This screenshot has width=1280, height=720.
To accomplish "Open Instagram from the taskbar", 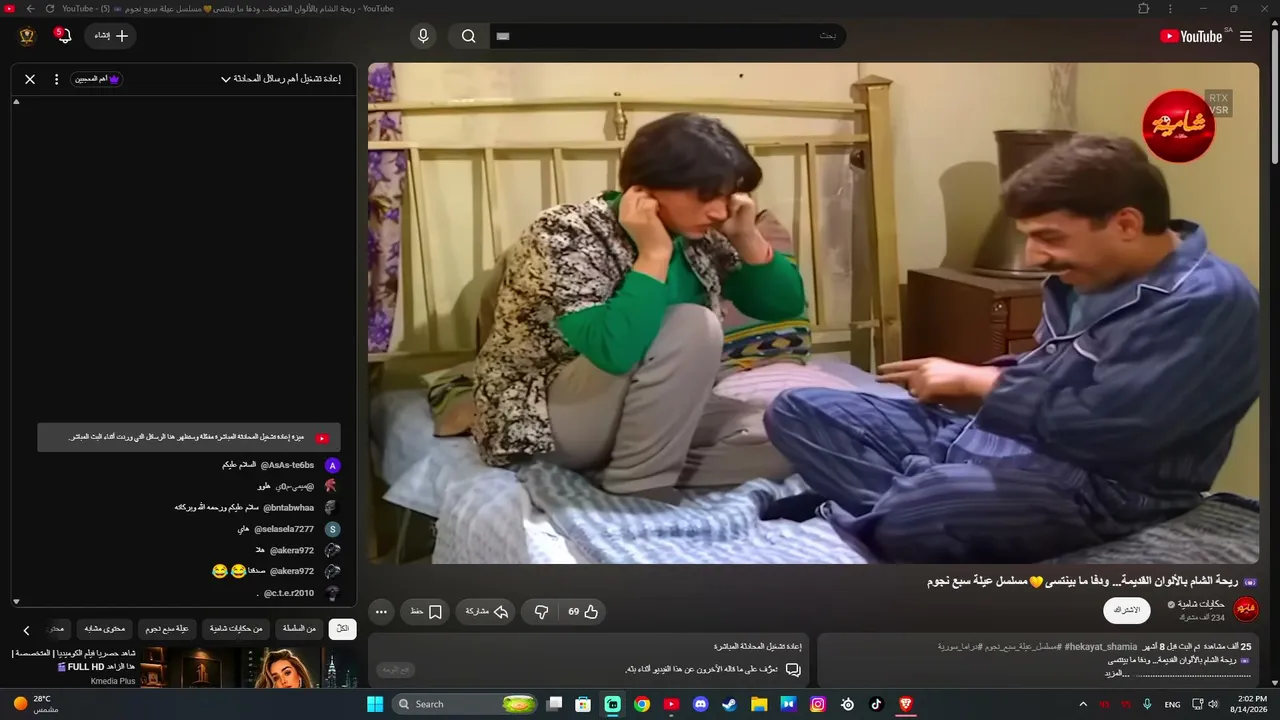I will pyautogui.click(x=818, y=704).
